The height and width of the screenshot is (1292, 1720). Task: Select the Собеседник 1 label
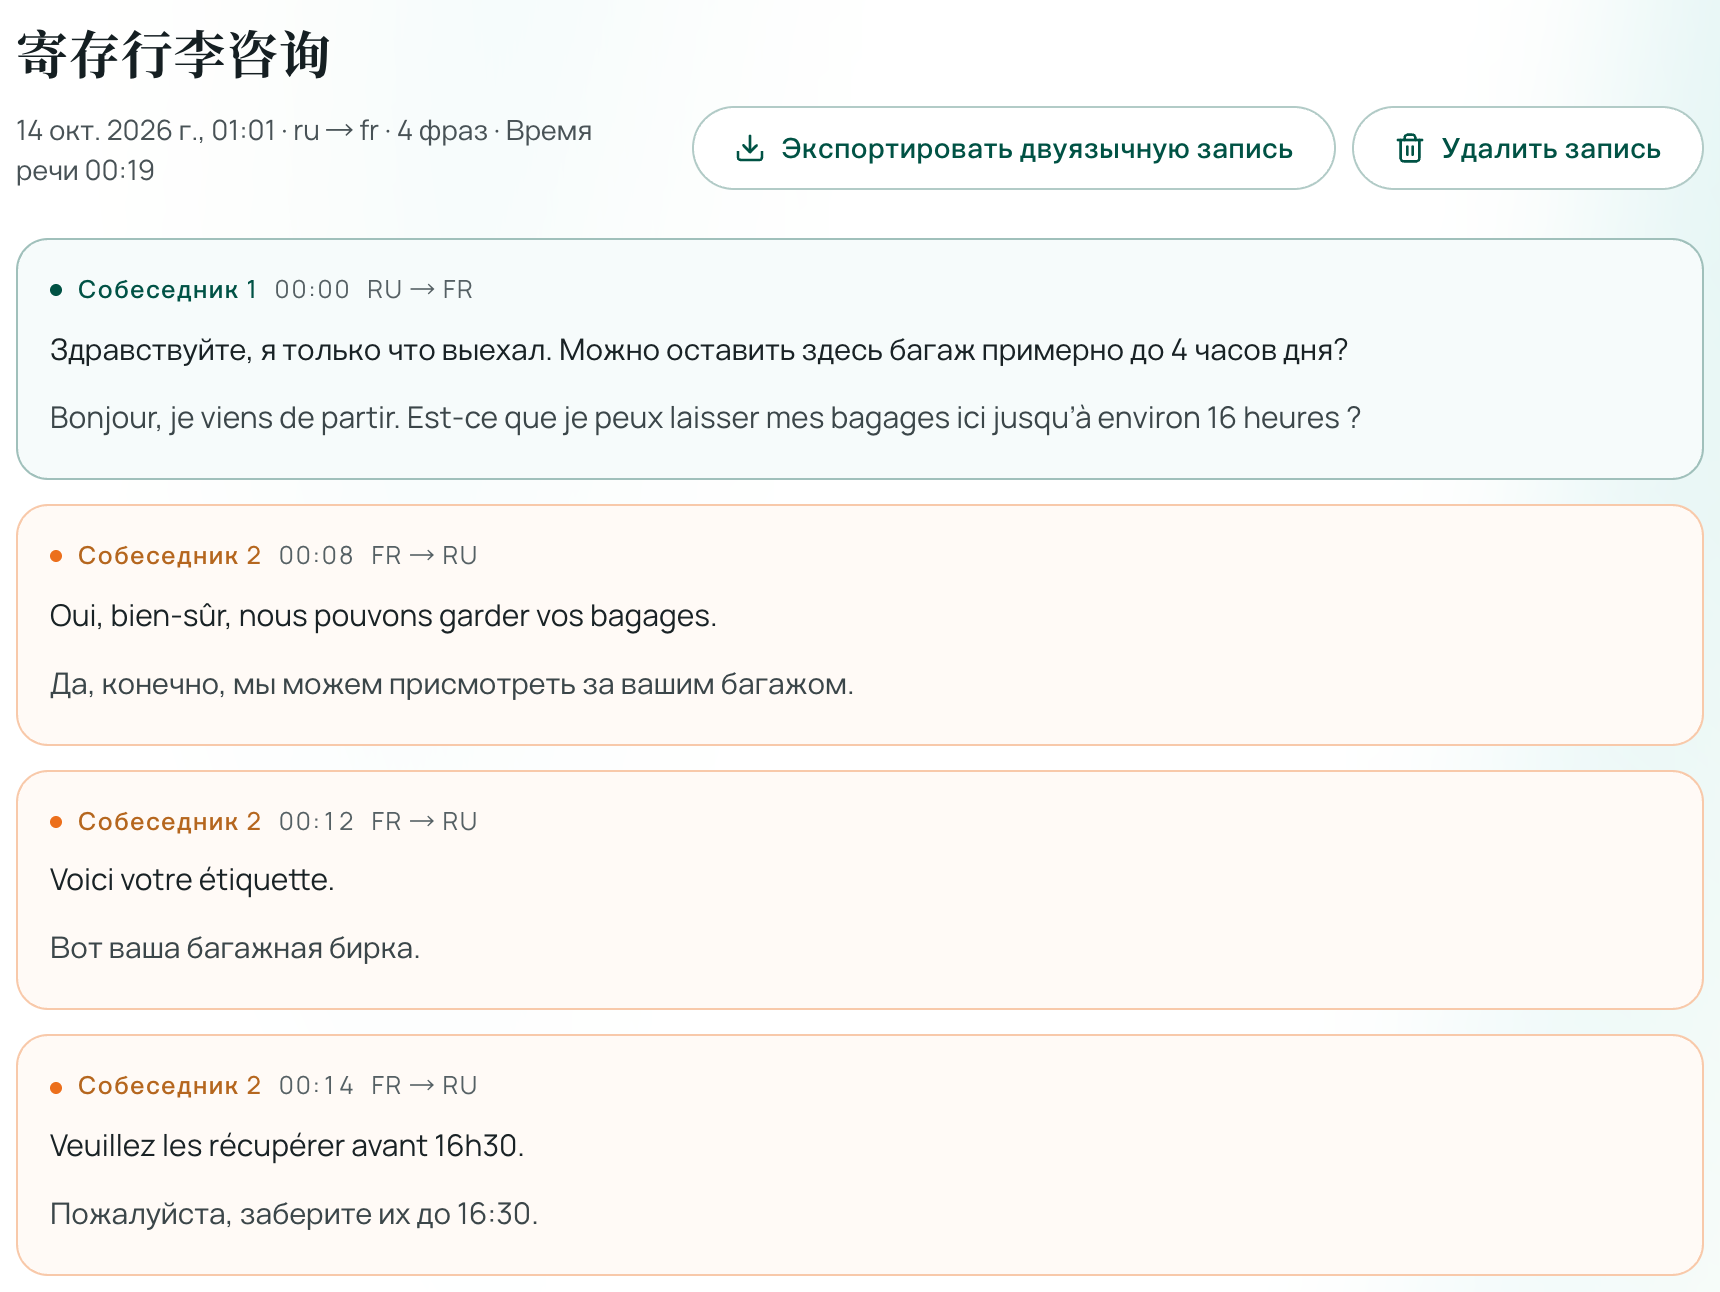[167, 290]
